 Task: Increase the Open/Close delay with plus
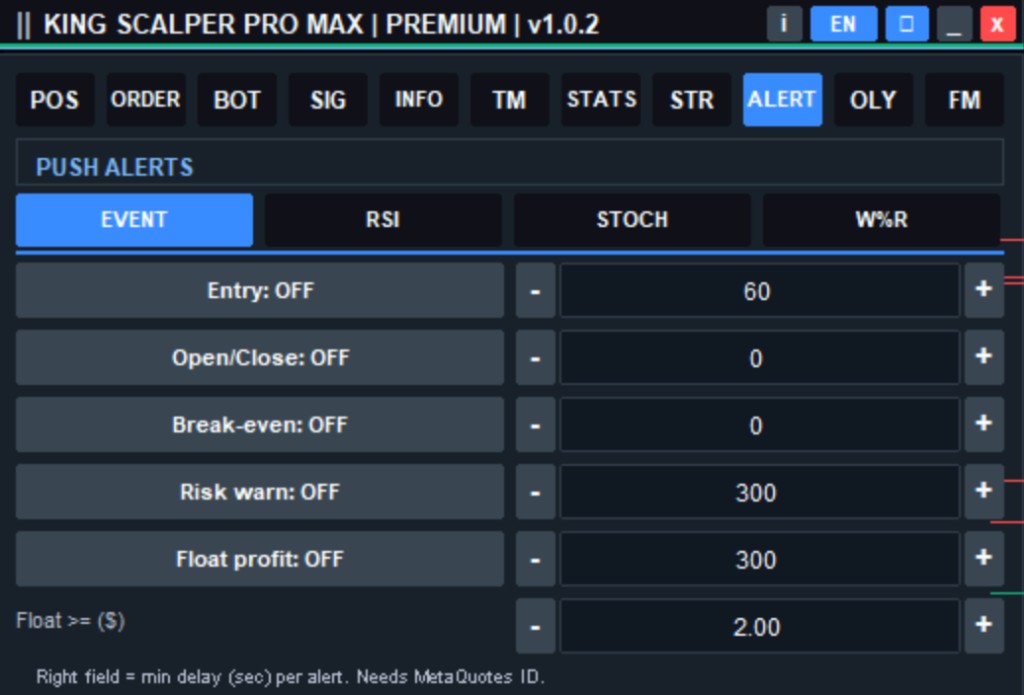coord(984,358)
